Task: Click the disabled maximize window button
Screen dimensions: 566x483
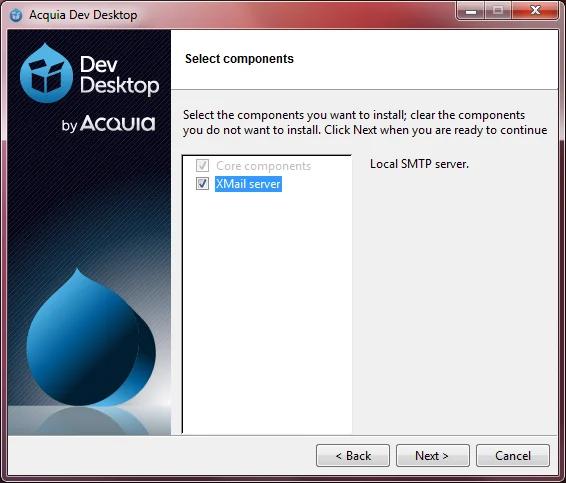Action: click(x=498, y=11)
